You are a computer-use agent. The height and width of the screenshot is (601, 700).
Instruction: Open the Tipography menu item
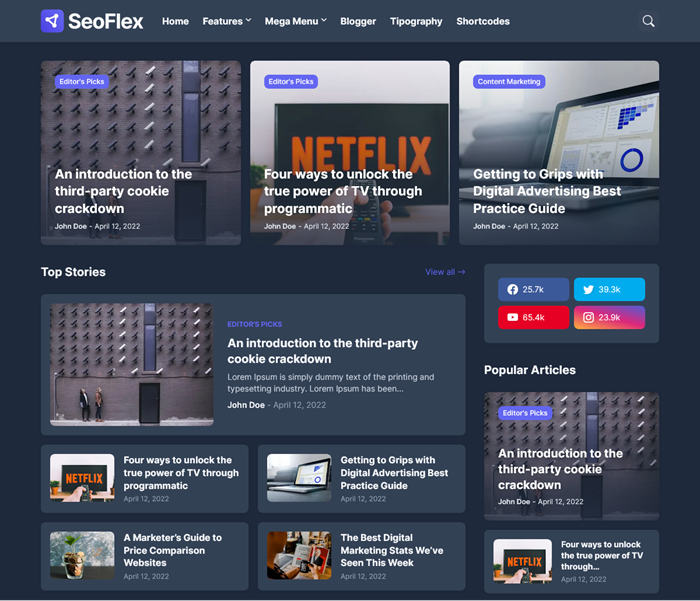coord(416,21)
